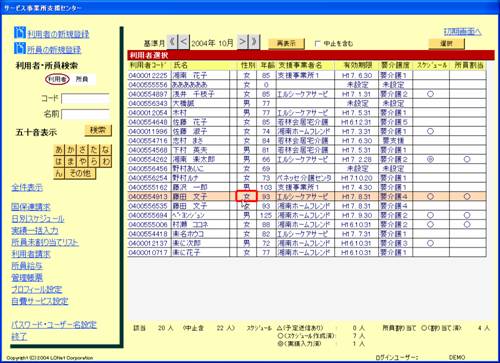Filter by さ kana key
The image size is (500, 363).
click(82, 150)
